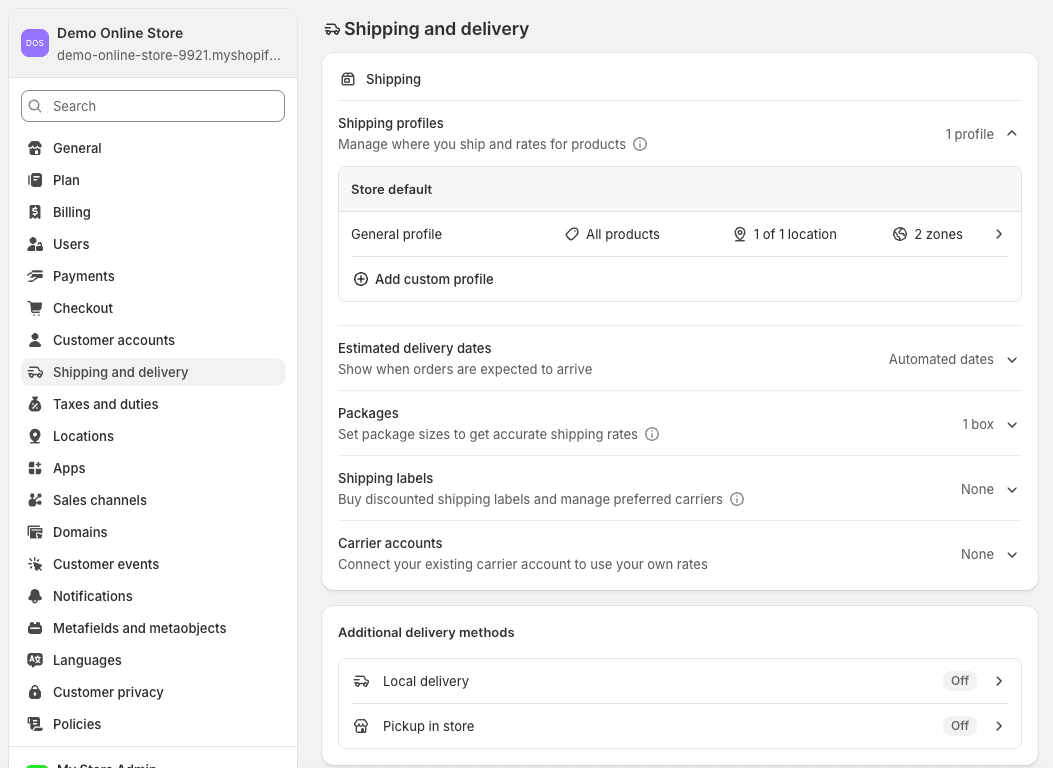Click the Payments hand icon in sidebar

(35, 276)
